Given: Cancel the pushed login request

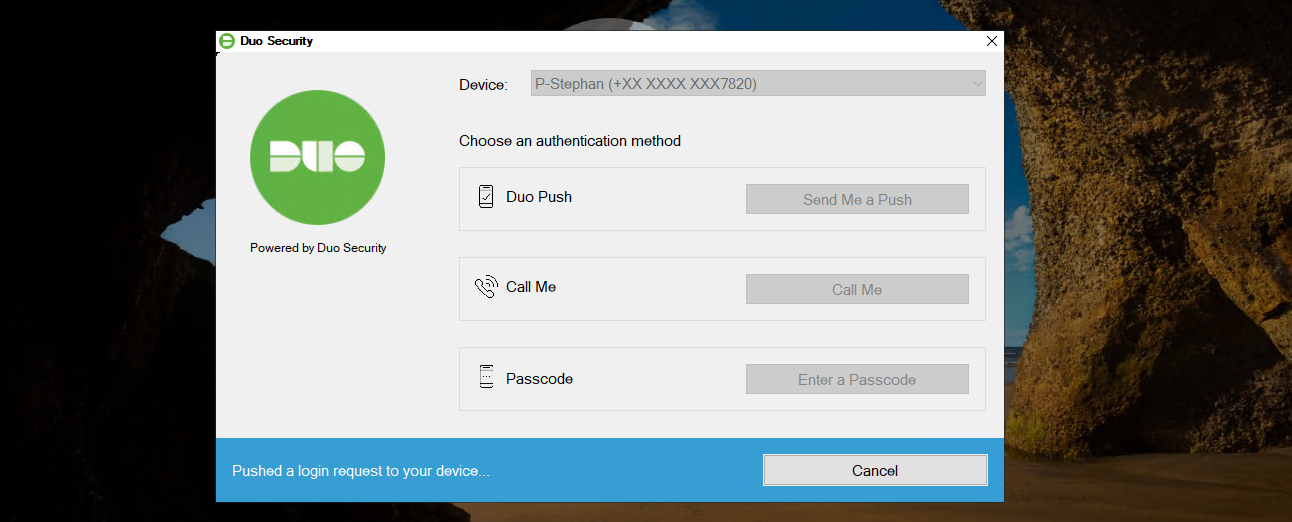Looking at the screenshot, I should pos(875,470).
